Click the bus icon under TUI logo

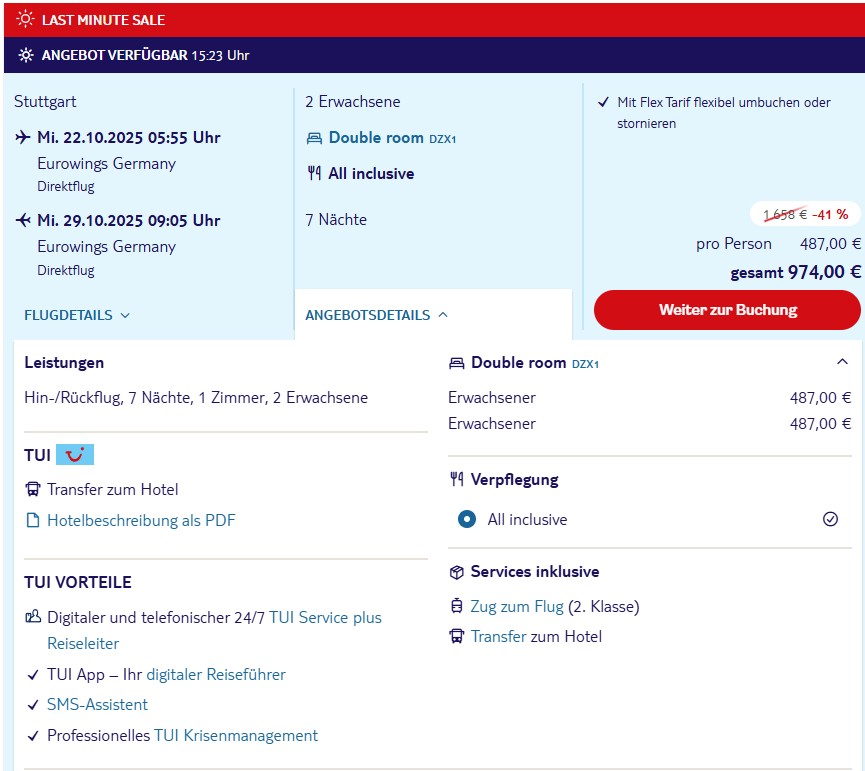pos(33,489)
